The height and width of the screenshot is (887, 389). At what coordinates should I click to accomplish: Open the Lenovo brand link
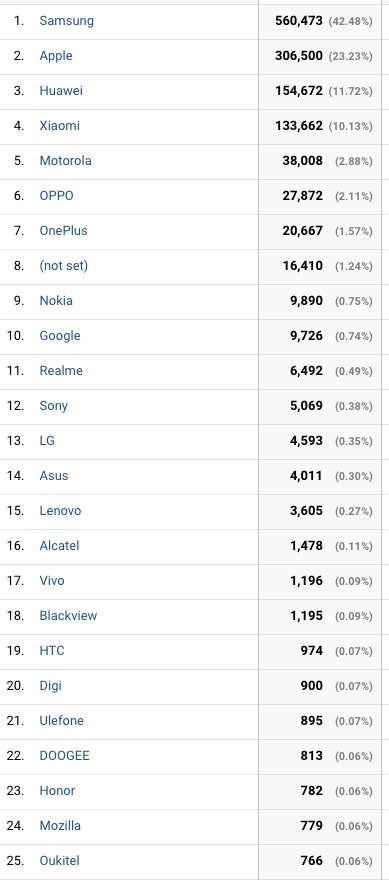coord(60,511)
